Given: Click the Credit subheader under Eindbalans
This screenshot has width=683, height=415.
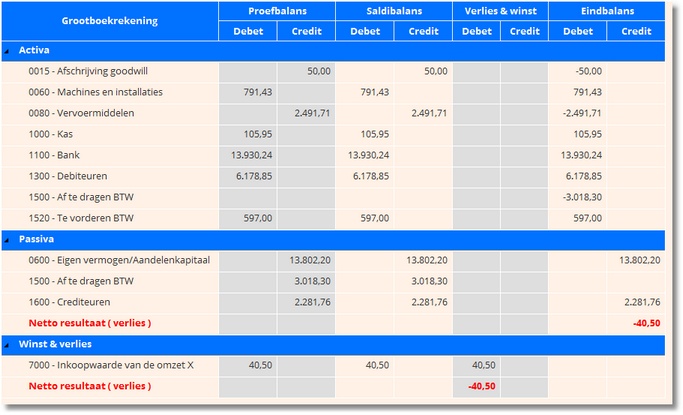Looking at the screenshot, I should pos(636,32).
